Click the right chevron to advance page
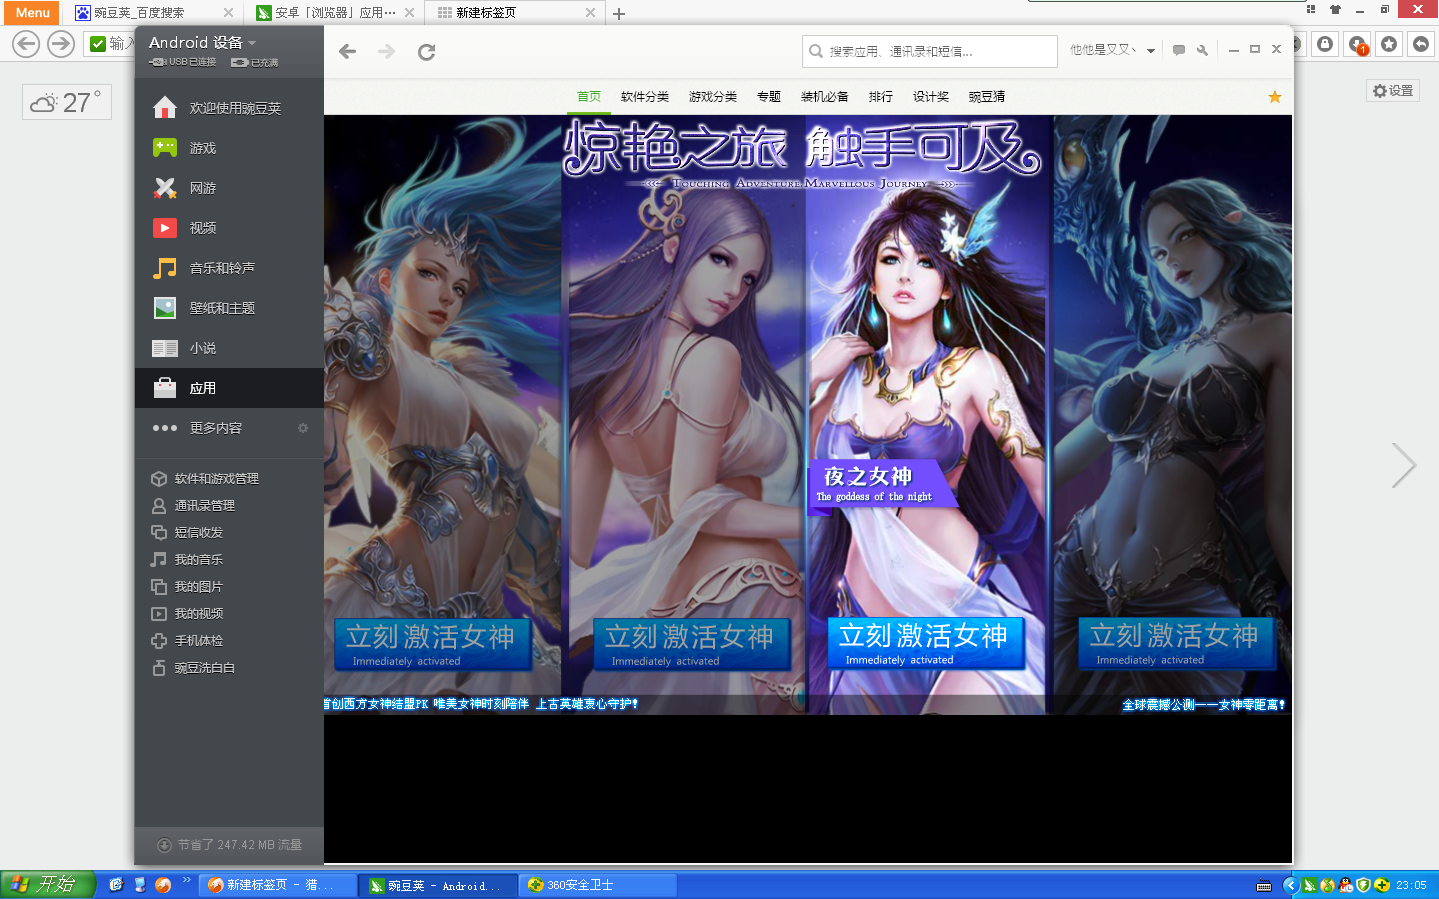1439x899 pixels. (x=1404, y=465)
